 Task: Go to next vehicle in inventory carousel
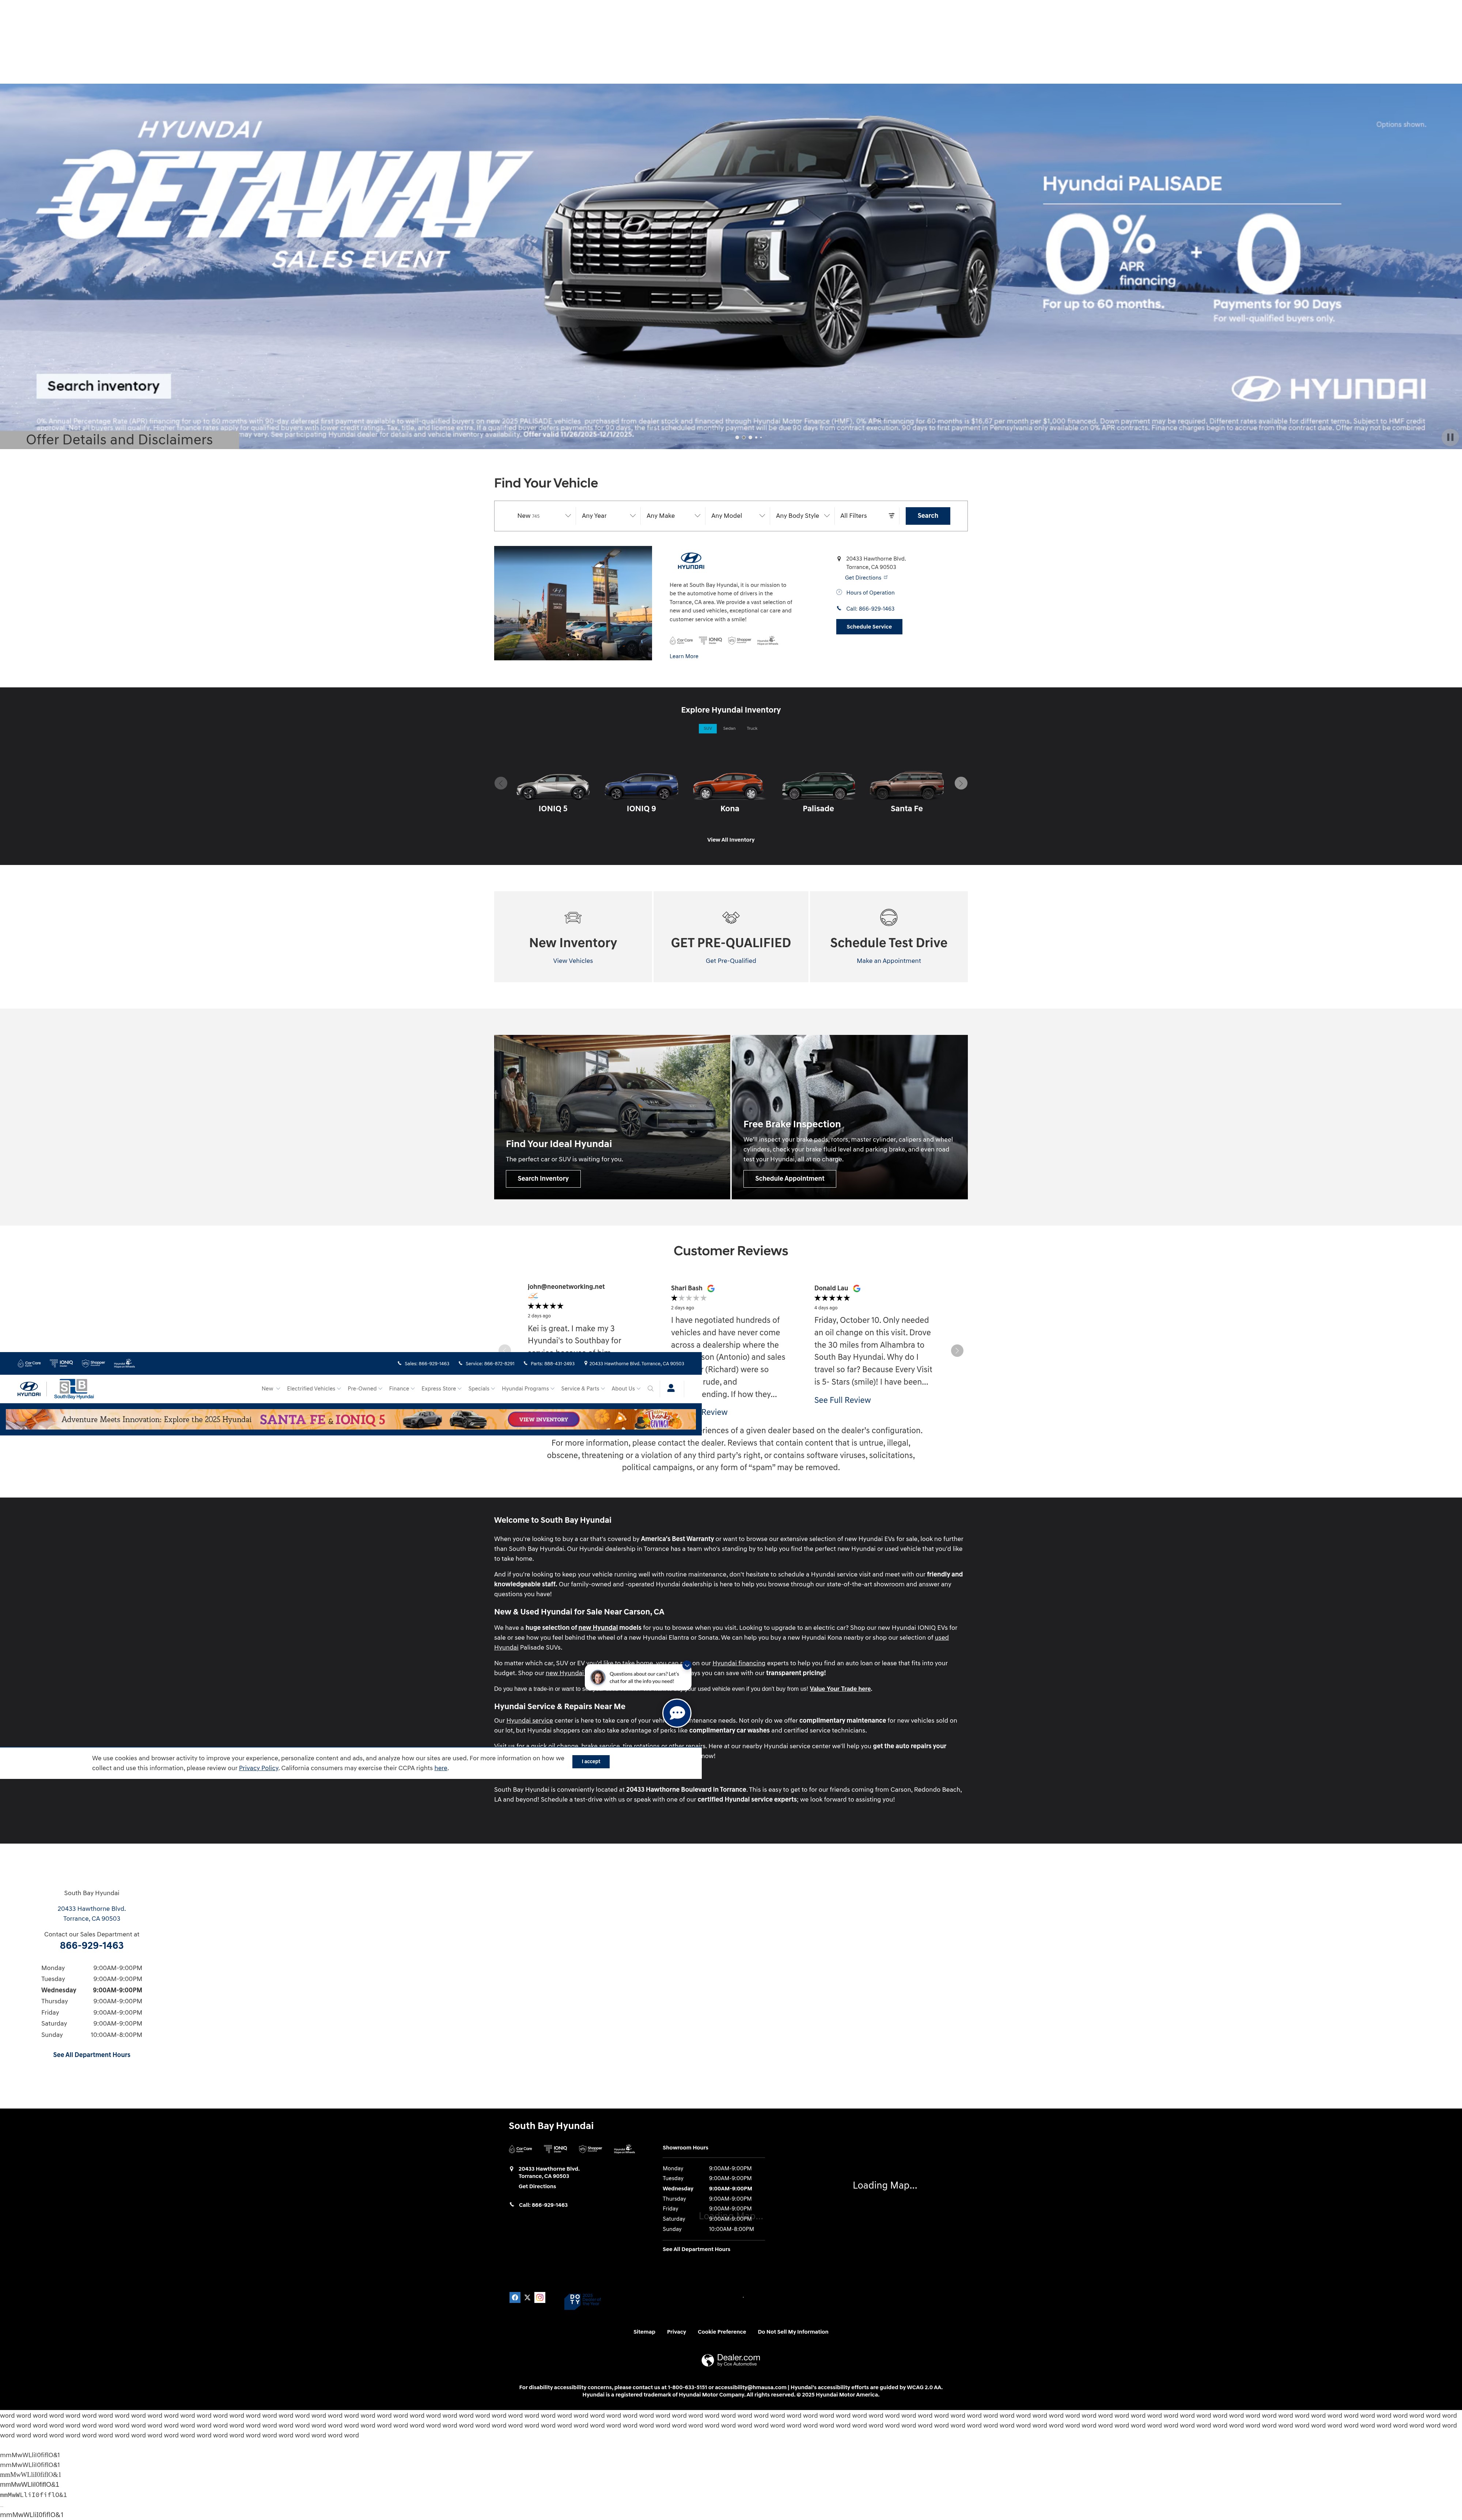tap(961, 783)
